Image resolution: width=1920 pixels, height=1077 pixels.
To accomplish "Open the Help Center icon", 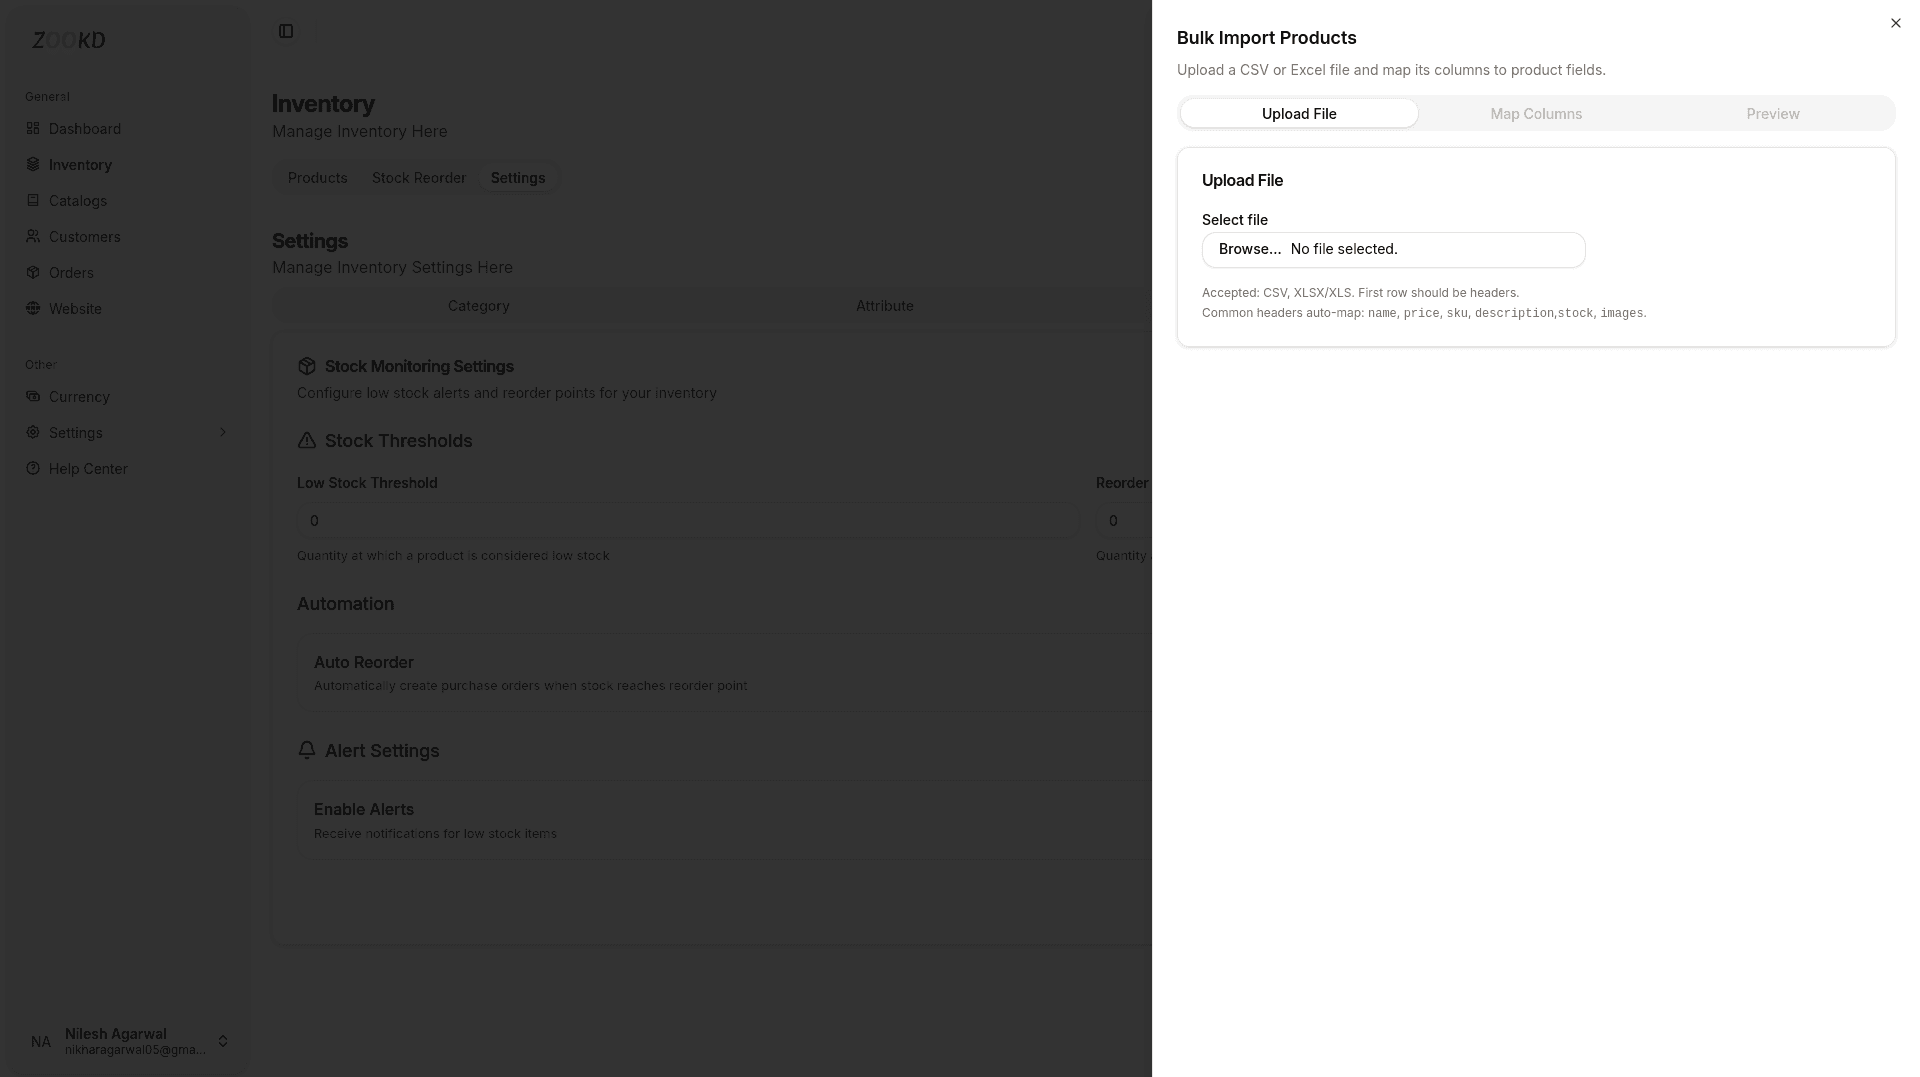I will pos(33,468).
